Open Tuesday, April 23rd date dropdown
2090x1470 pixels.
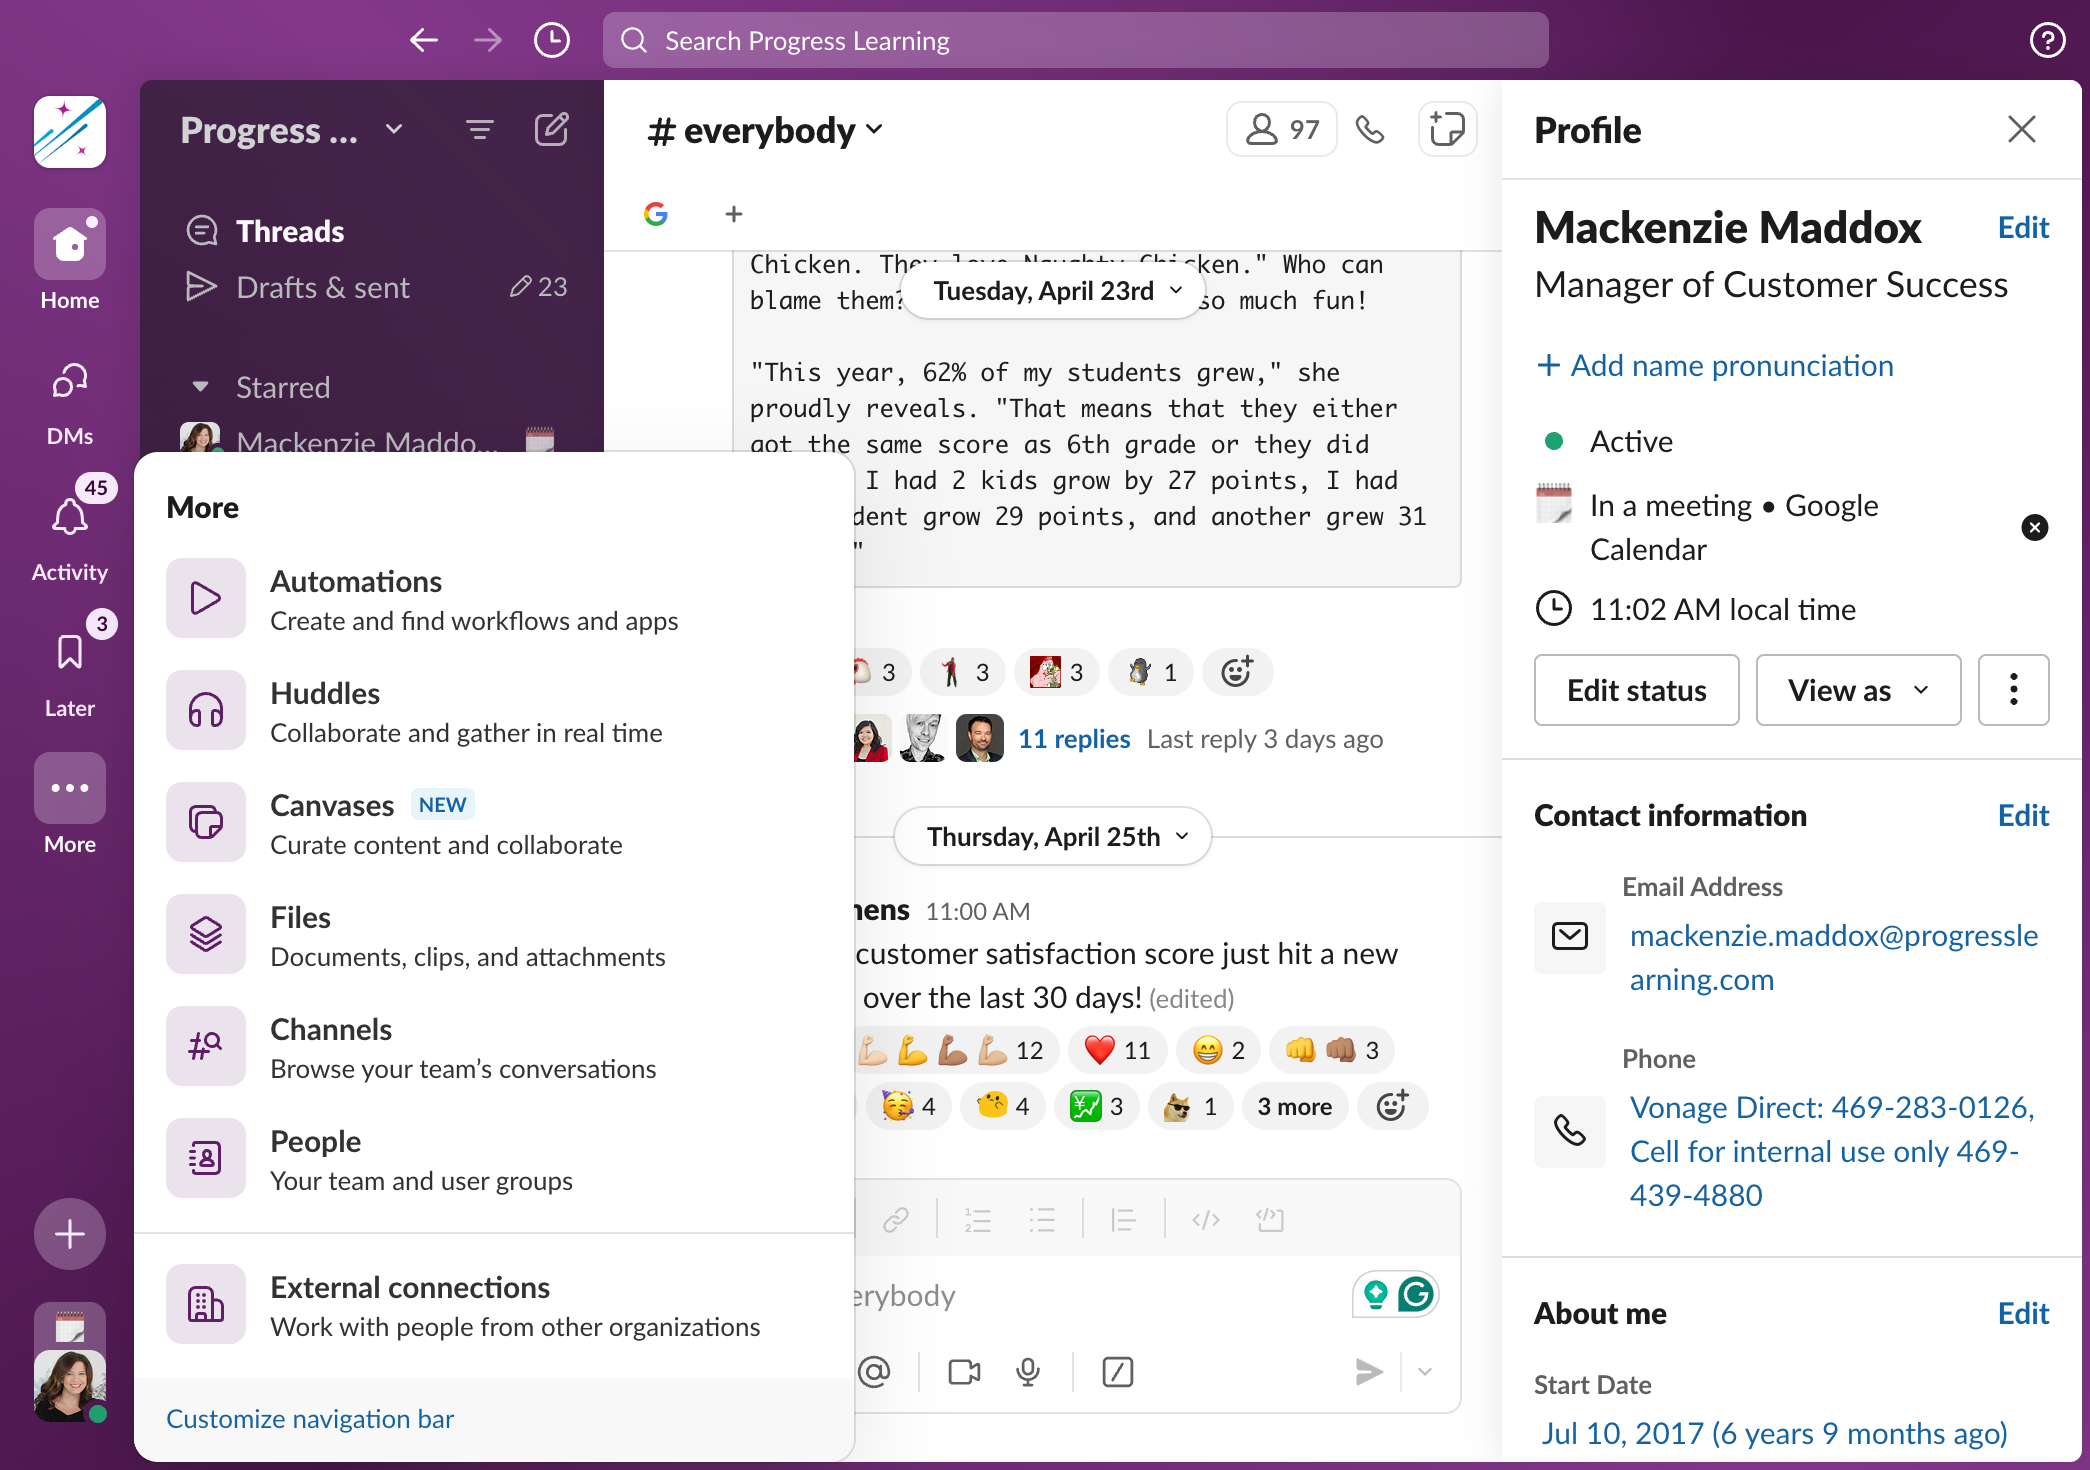(1052, 291)
